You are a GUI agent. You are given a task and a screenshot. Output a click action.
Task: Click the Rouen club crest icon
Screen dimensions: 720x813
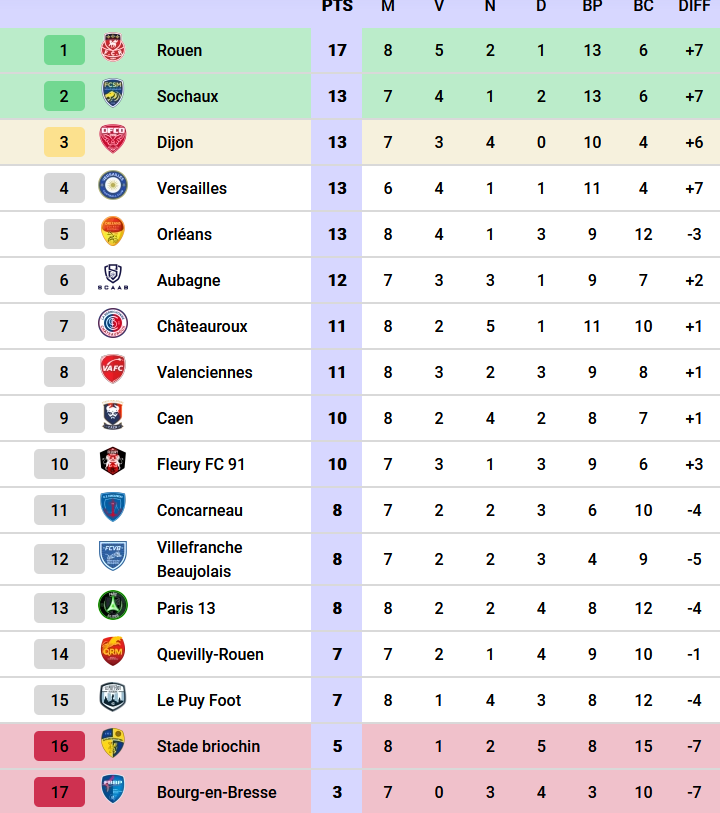tap(112, 49)
